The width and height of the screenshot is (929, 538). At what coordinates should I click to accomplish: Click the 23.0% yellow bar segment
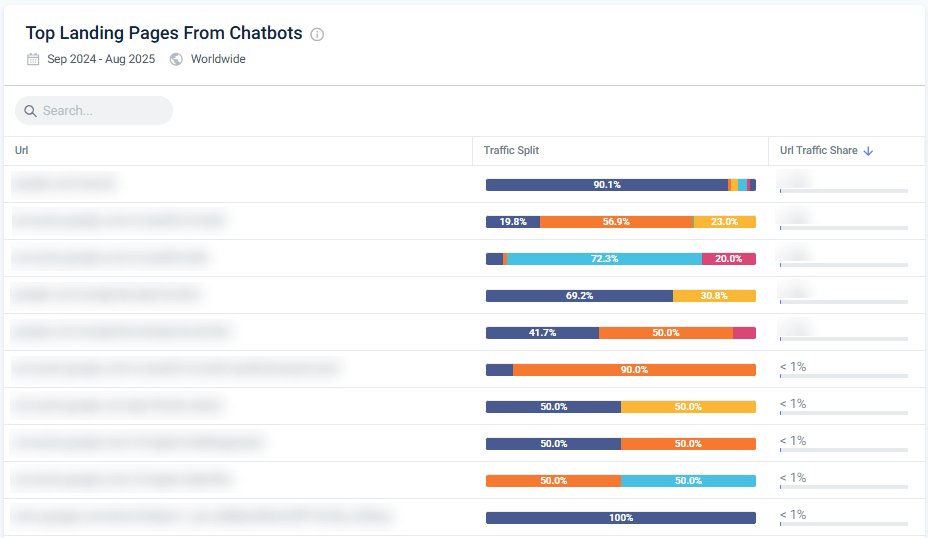[725, 222]
